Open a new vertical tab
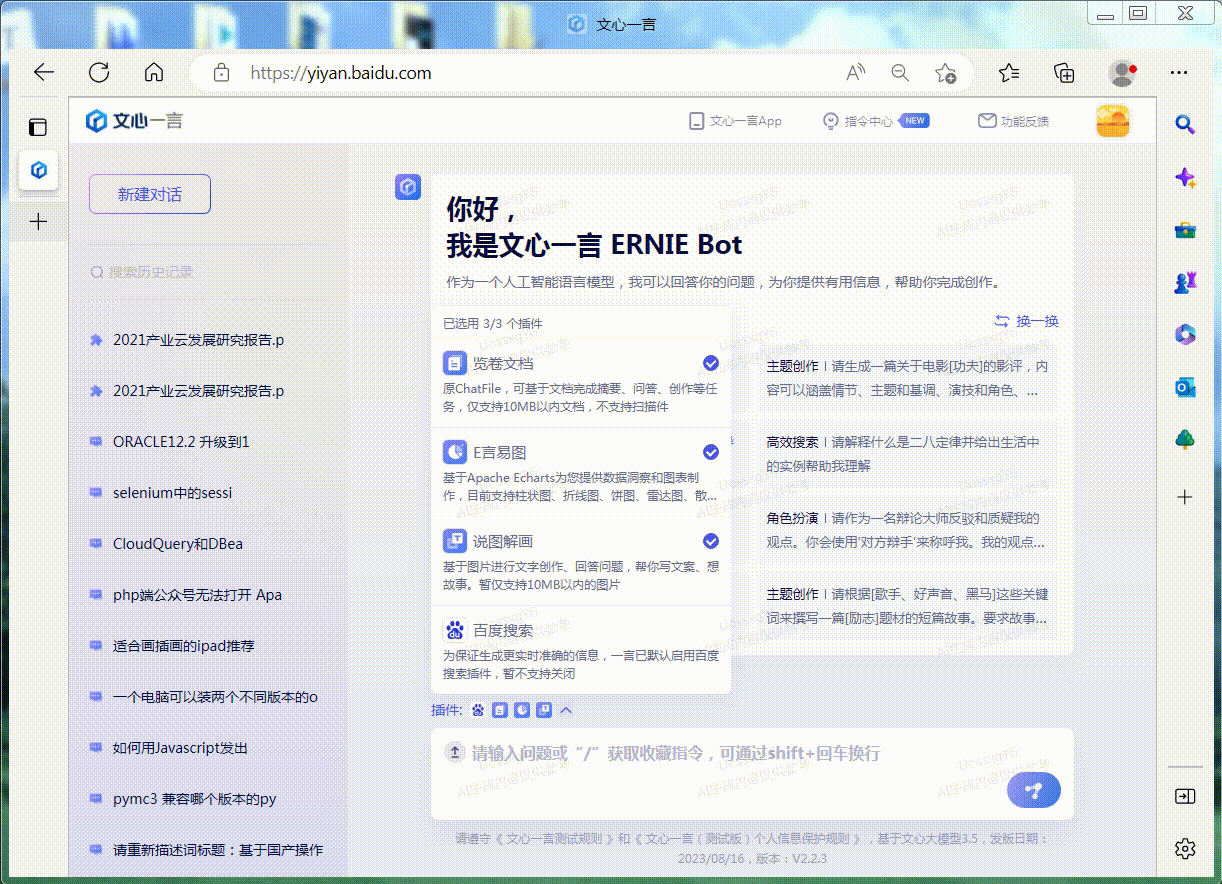 (x=39, y=221)
